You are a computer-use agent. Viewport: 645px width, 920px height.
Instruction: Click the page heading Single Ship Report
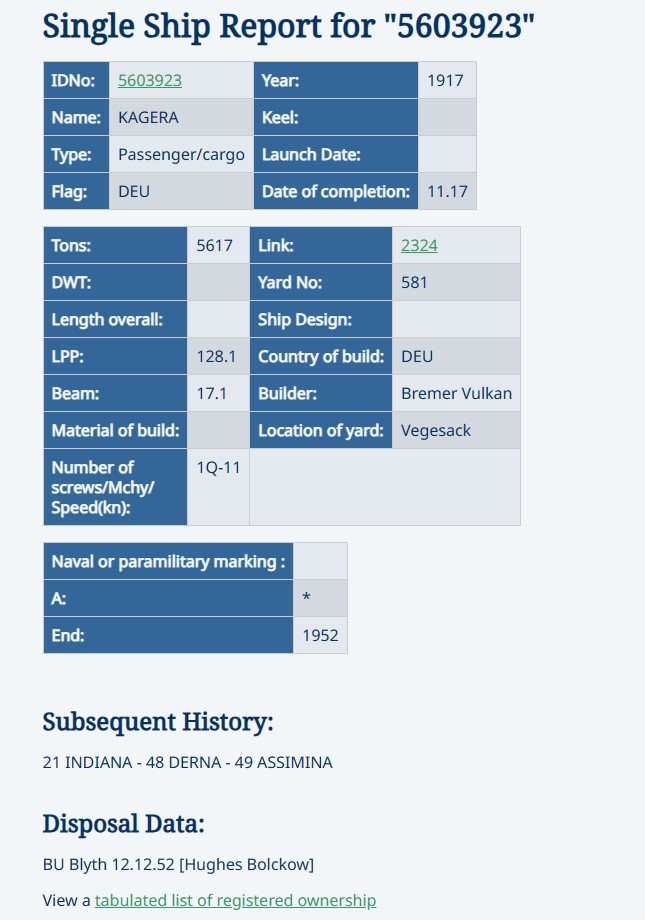pos(289,26)
